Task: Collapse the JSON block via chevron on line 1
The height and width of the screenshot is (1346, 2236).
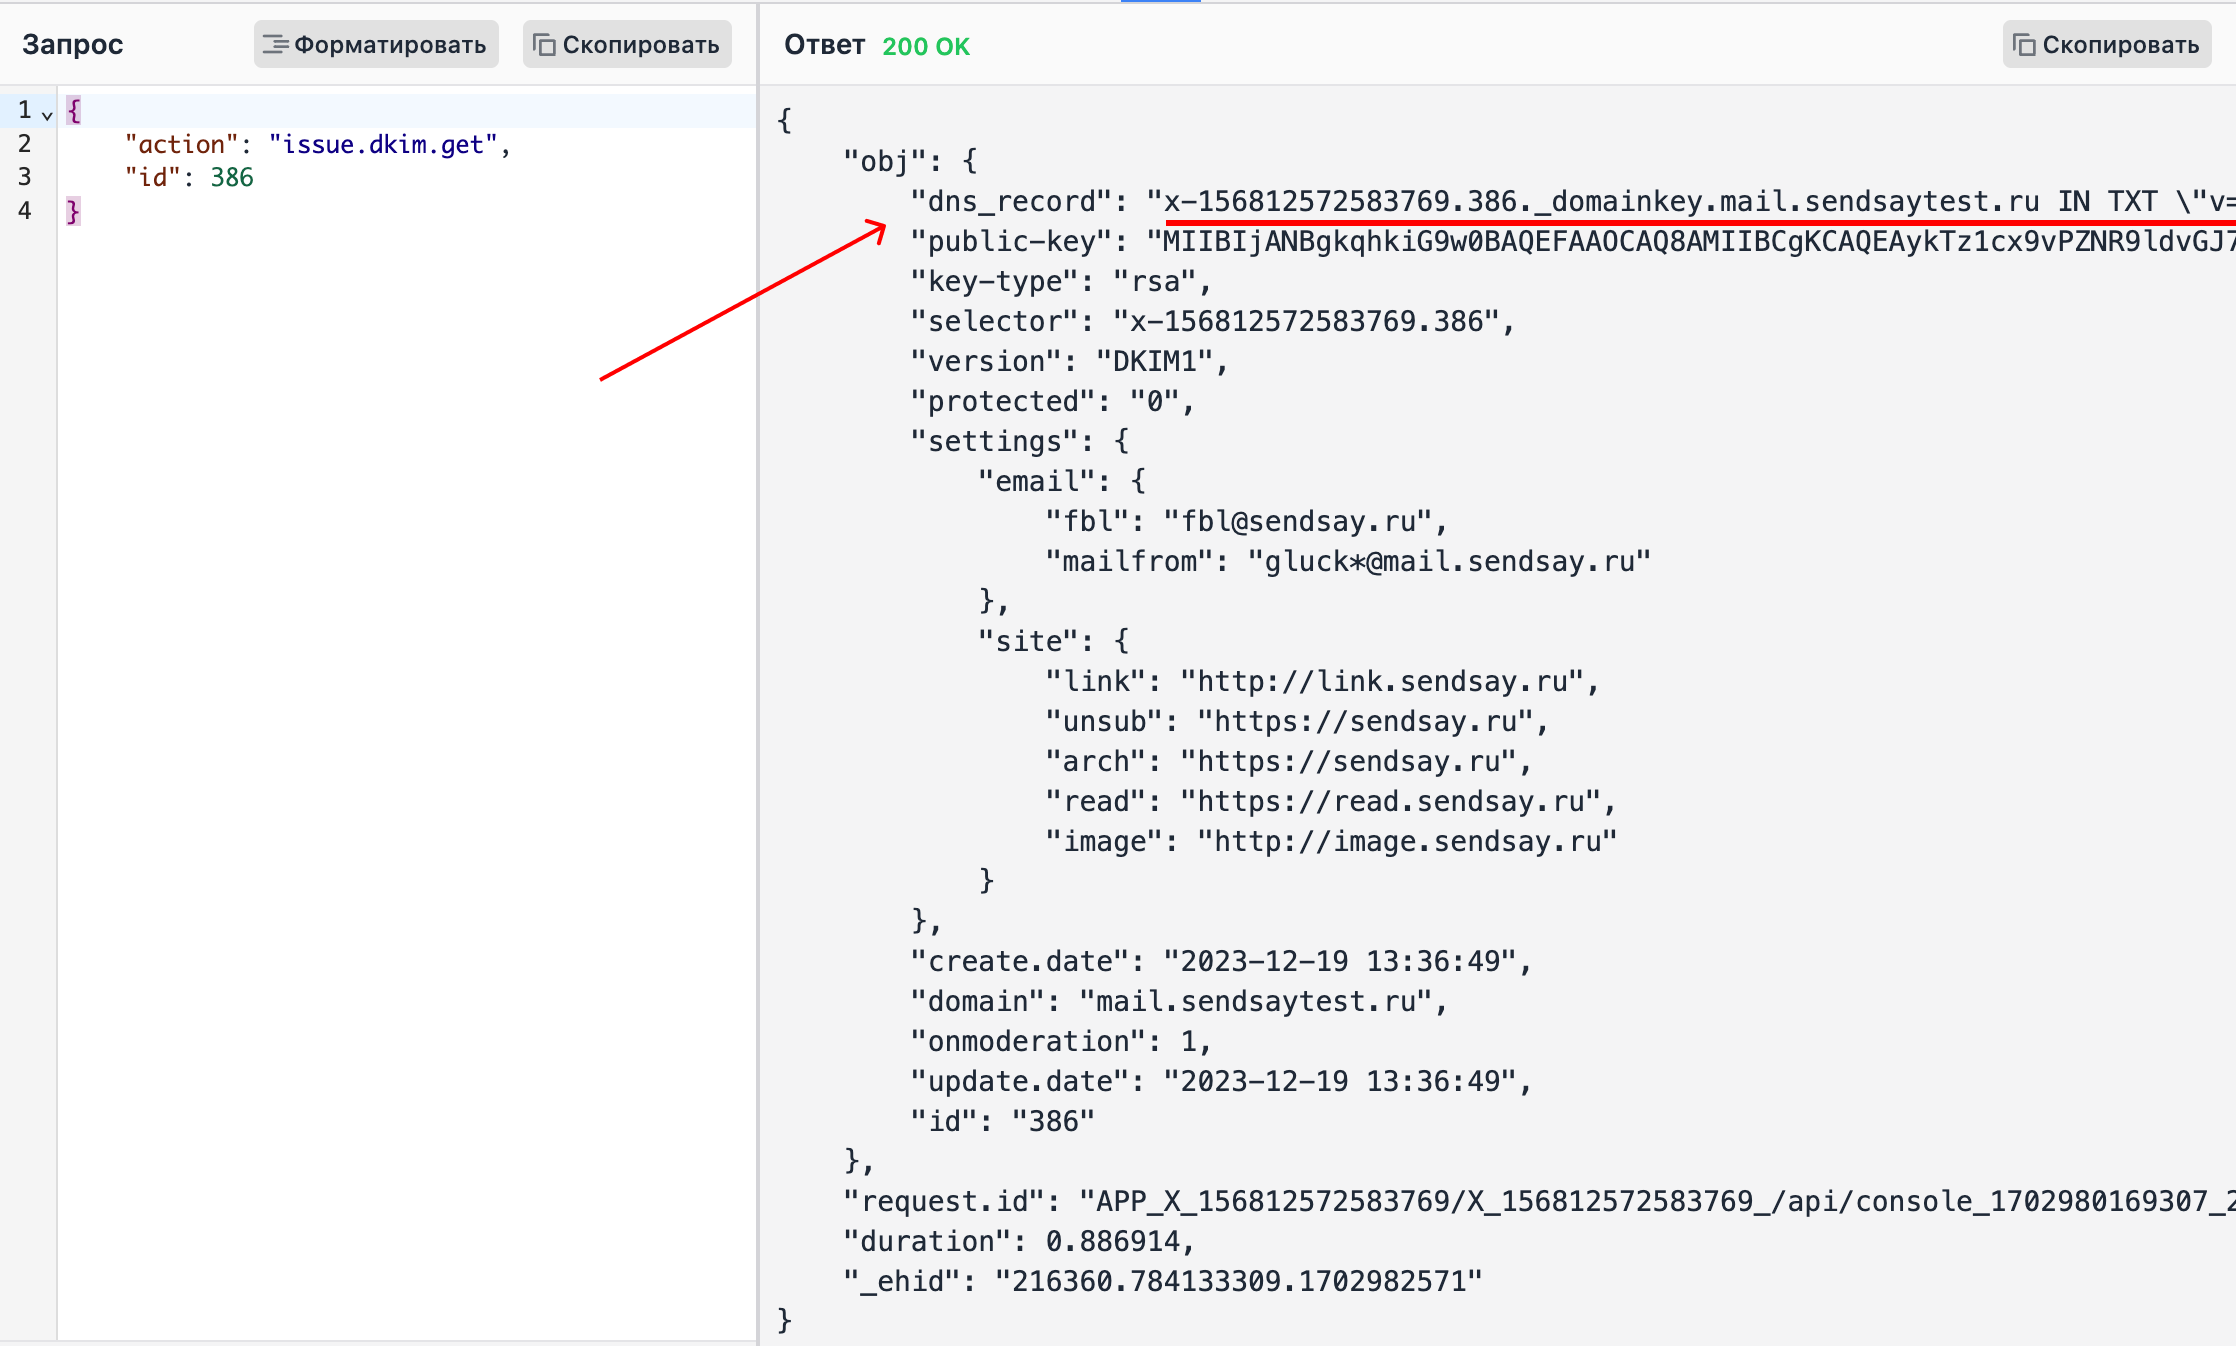Action: pyautogui.click(x=46, y=115)
